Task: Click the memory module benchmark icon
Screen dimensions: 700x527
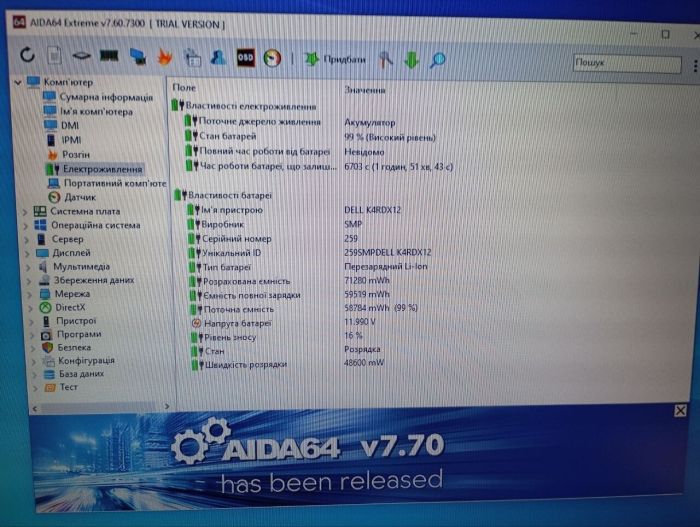Action: pos(109,57)
